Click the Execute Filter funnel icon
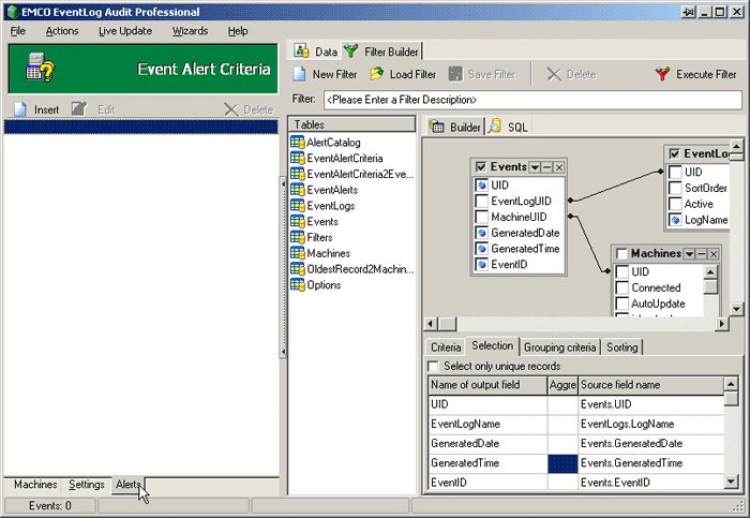750x518 pixels. 662,74
